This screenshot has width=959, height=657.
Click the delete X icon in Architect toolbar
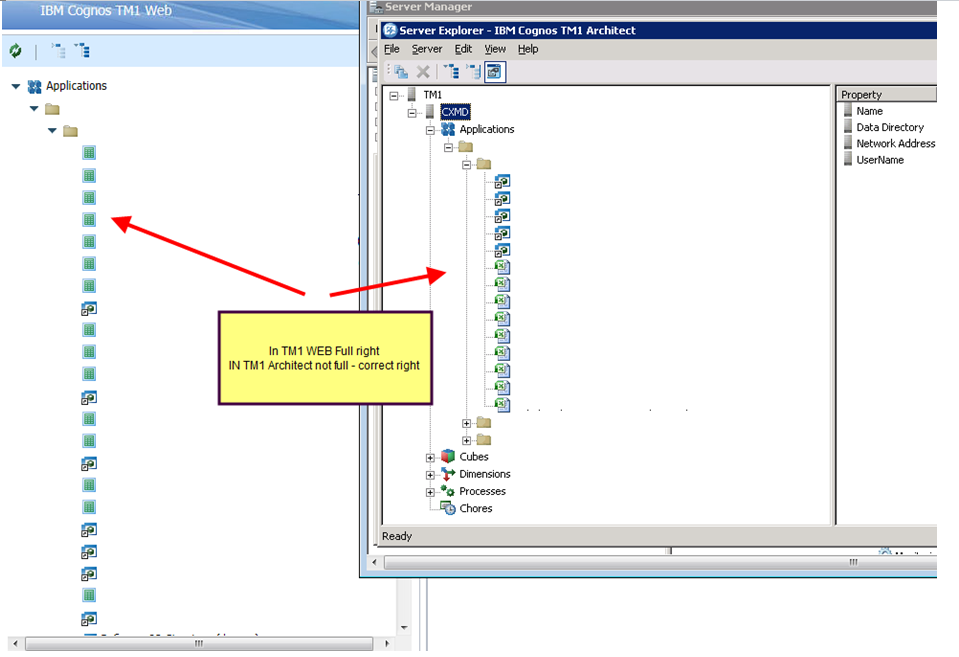423,71
